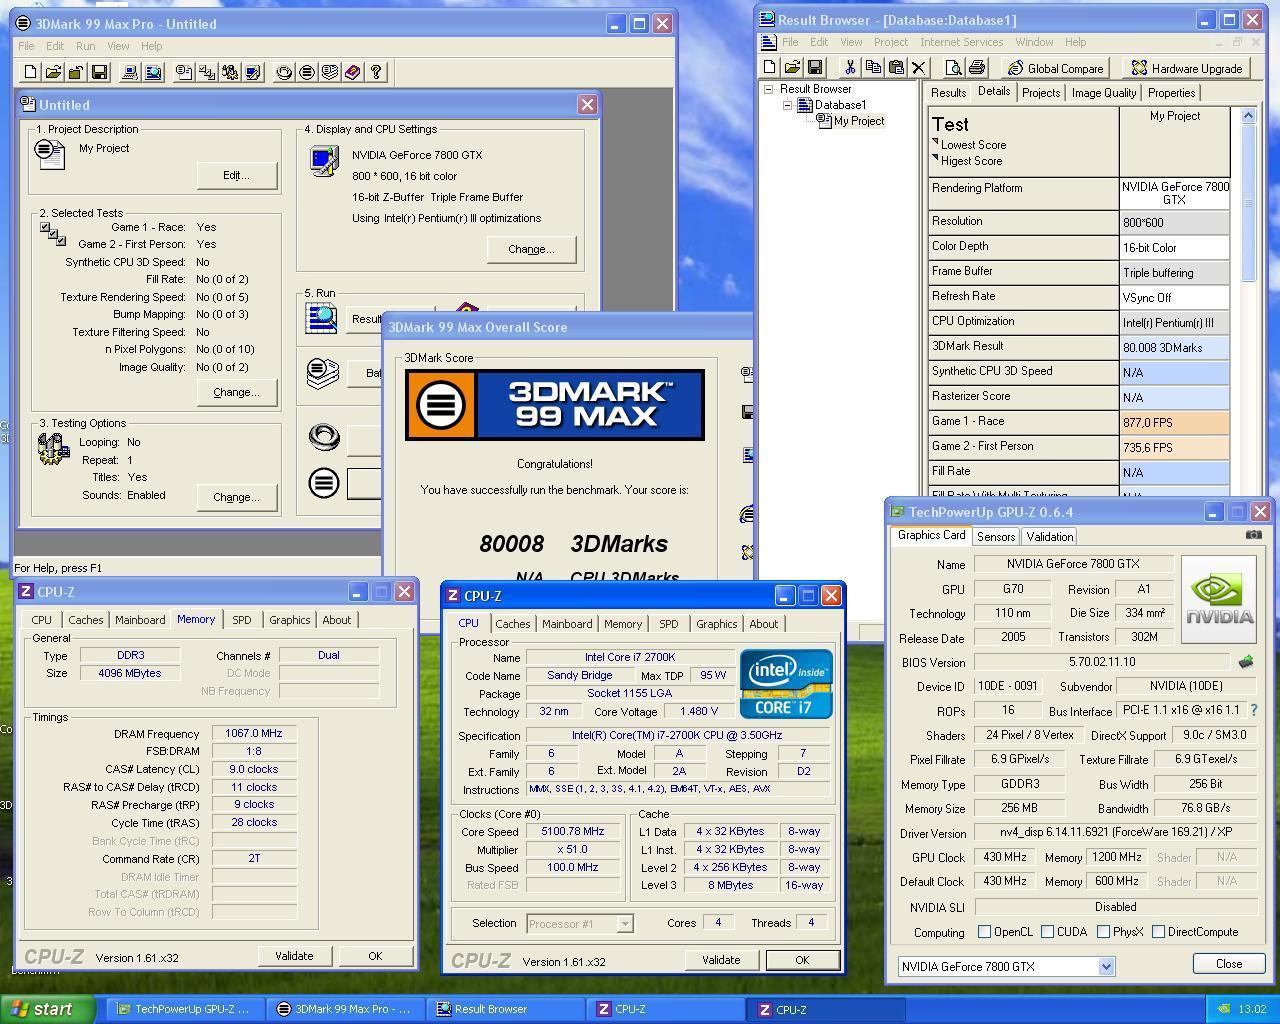The width and height of the screenshot is (1280, 1024).
Task: Open the Processor #1 selection dropdown in CPU-Z
Action: 624,924
